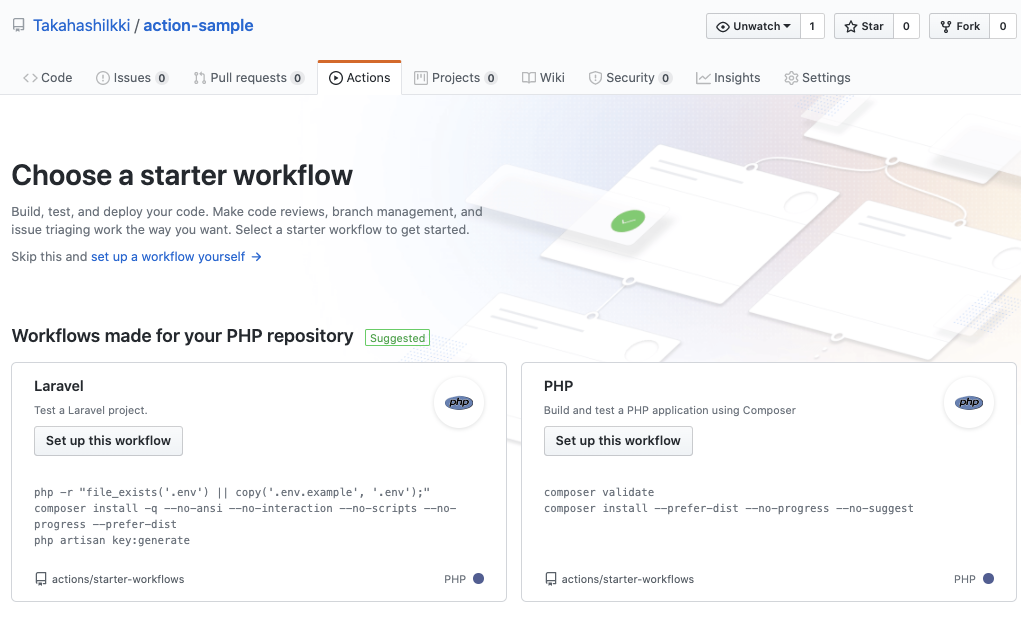Click the watchers count 1
The height and width of the screenshot is (625, 1021).
click(x=812, y=26)
